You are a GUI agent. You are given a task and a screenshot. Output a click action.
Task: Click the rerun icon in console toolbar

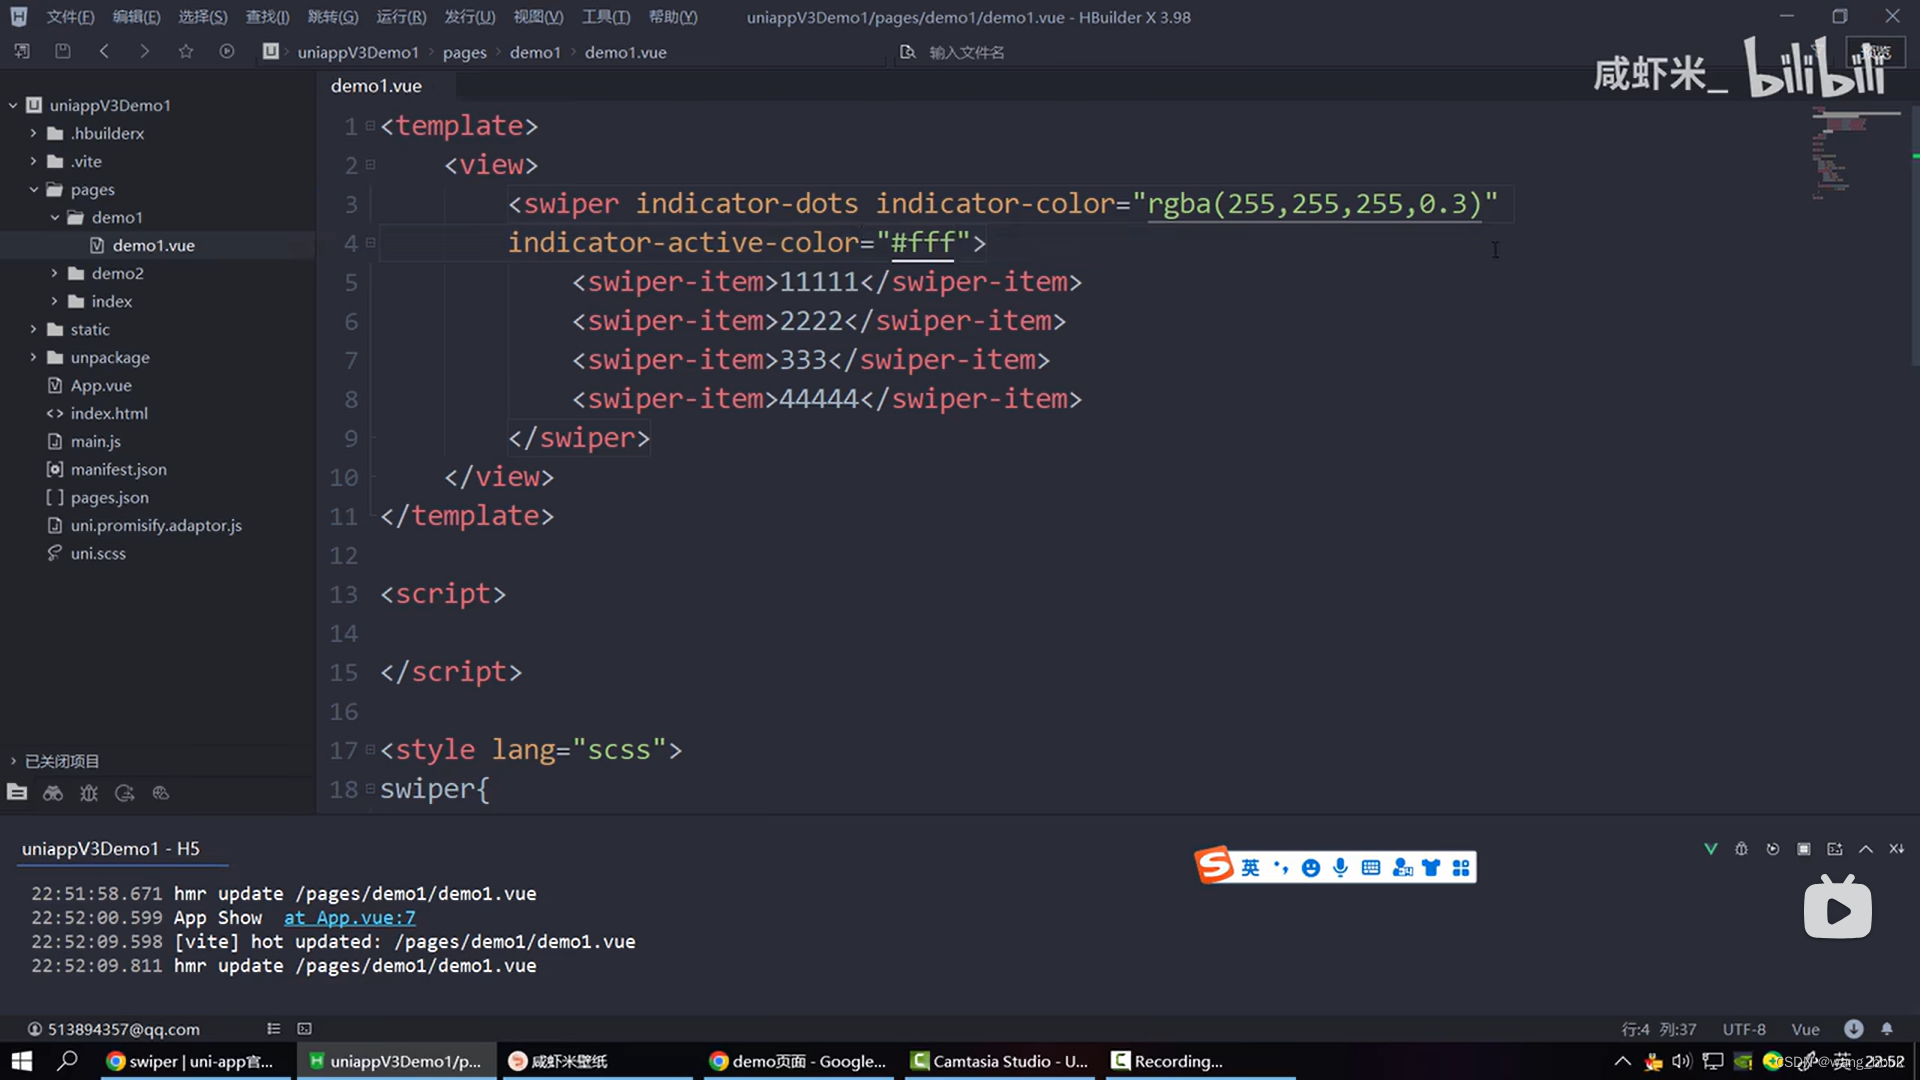click(1773, 849)
